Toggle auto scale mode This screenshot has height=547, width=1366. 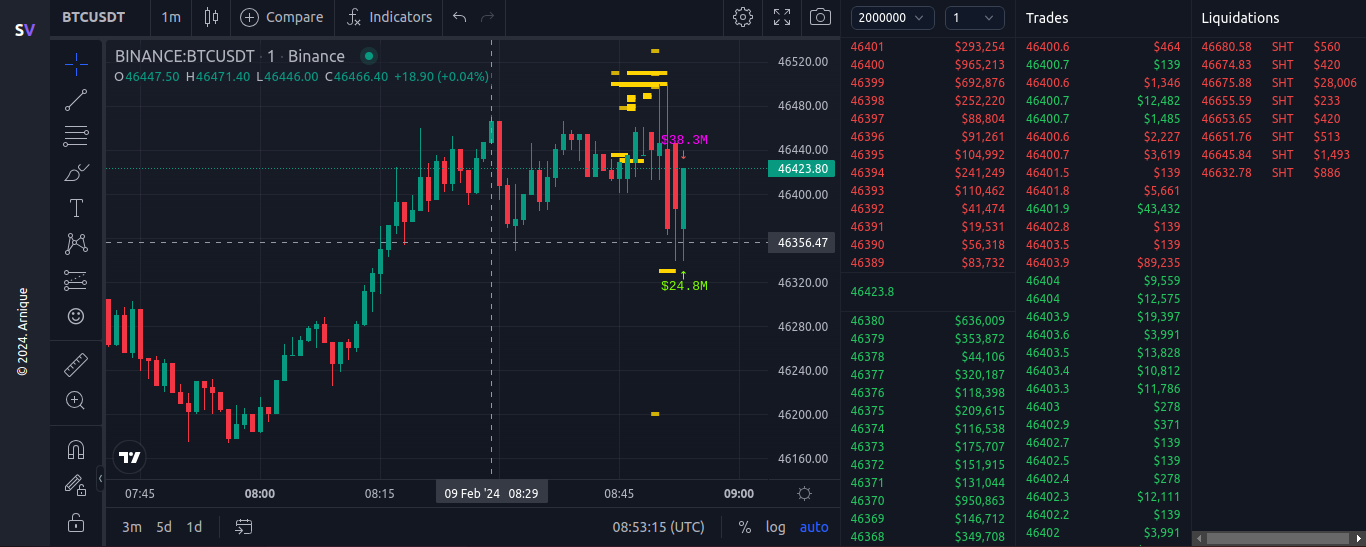(x=814, y=527)
